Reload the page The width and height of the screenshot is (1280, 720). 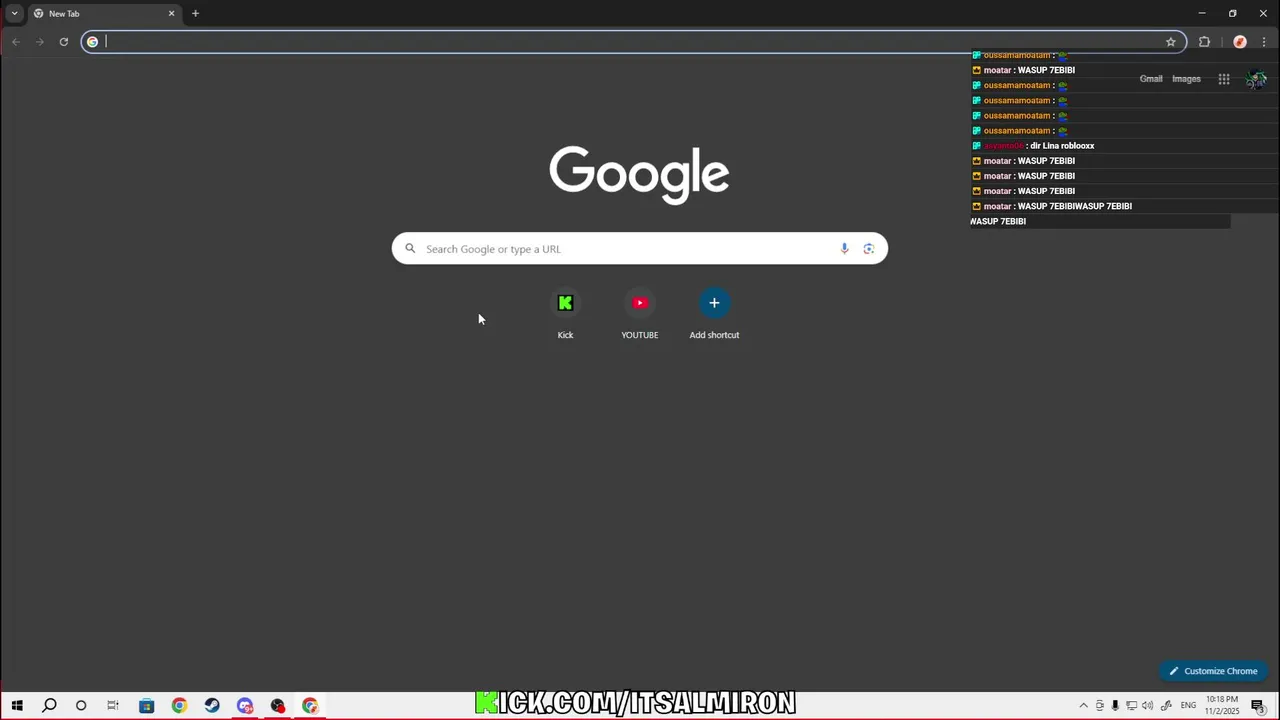[63, 42]
